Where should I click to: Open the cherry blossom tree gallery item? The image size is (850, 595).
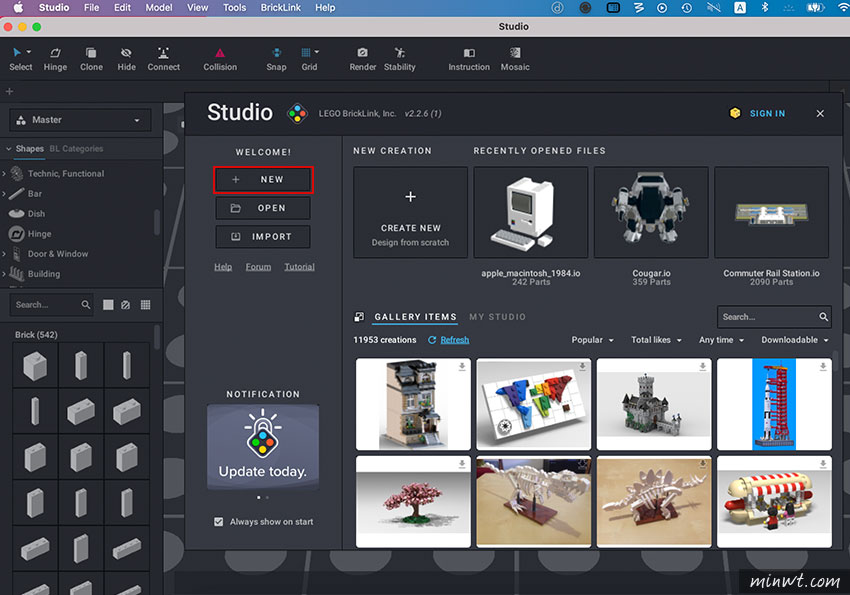[x=413, y=502]
